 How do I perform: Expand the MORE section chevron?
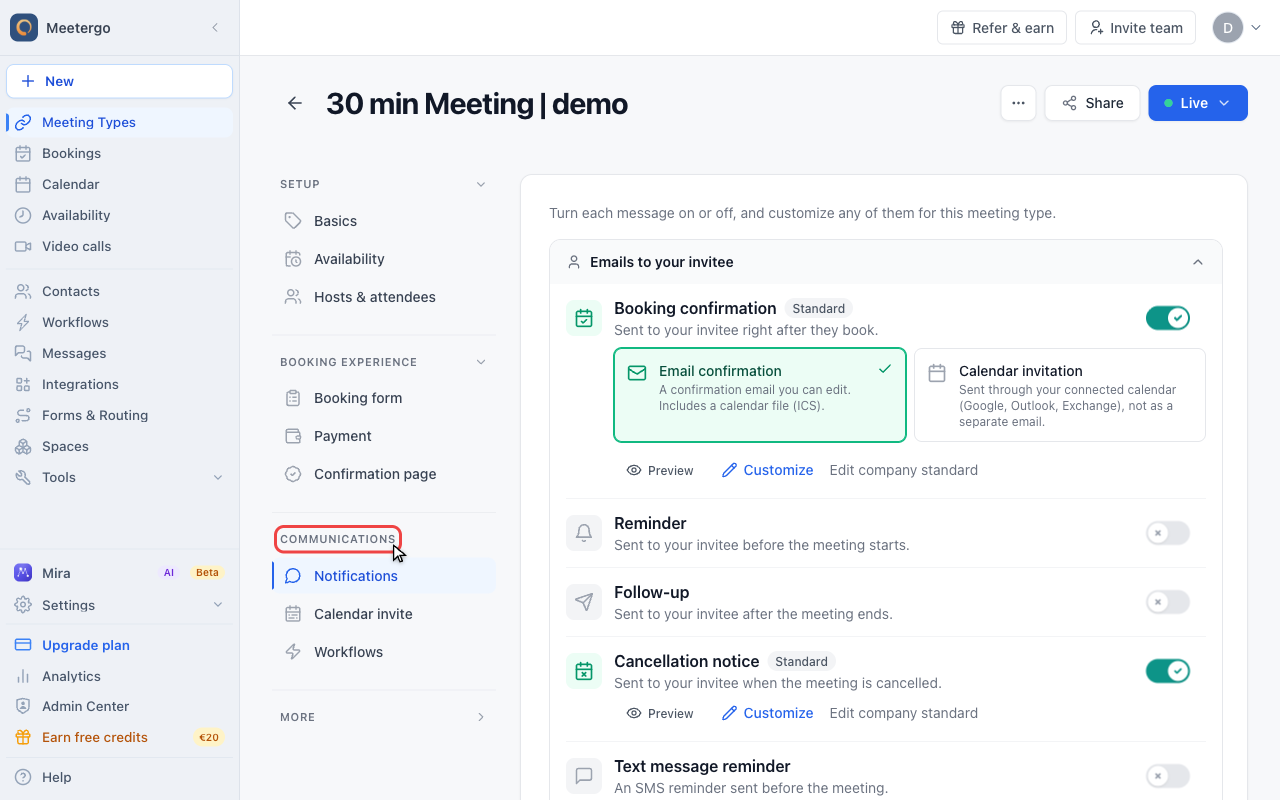(481, 717)
